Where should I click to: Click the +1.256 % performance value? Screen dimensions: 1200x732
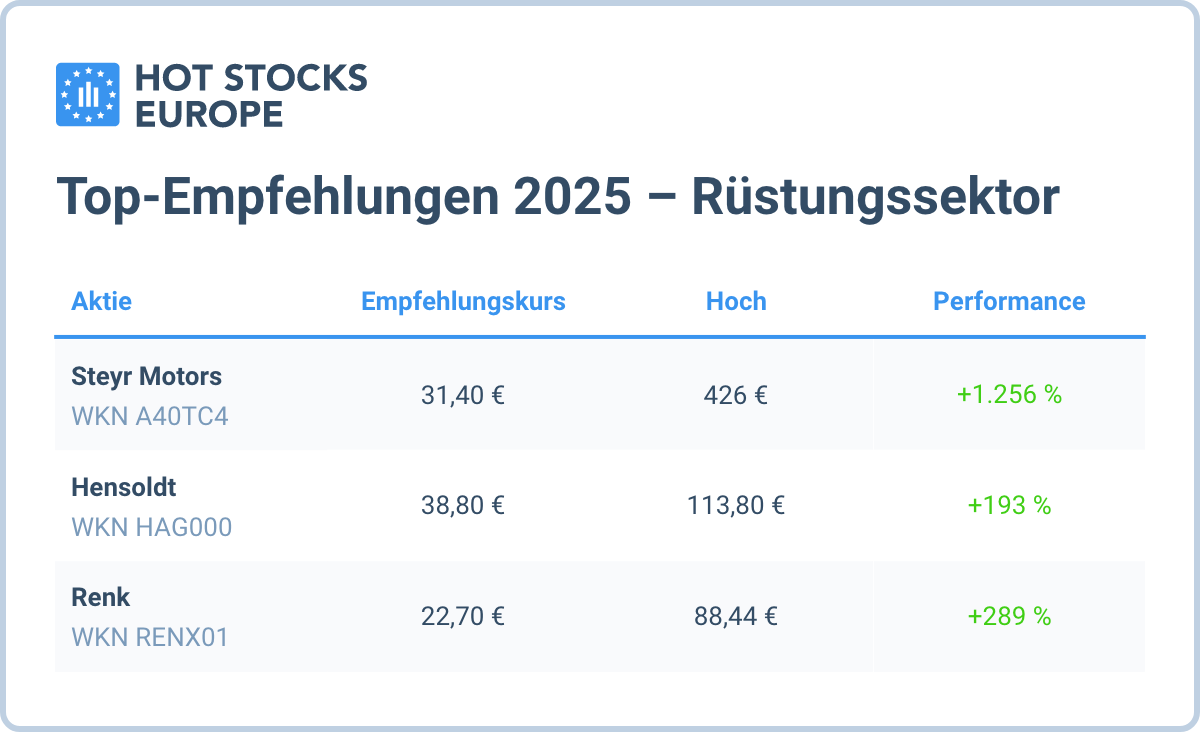[1009, 395]
